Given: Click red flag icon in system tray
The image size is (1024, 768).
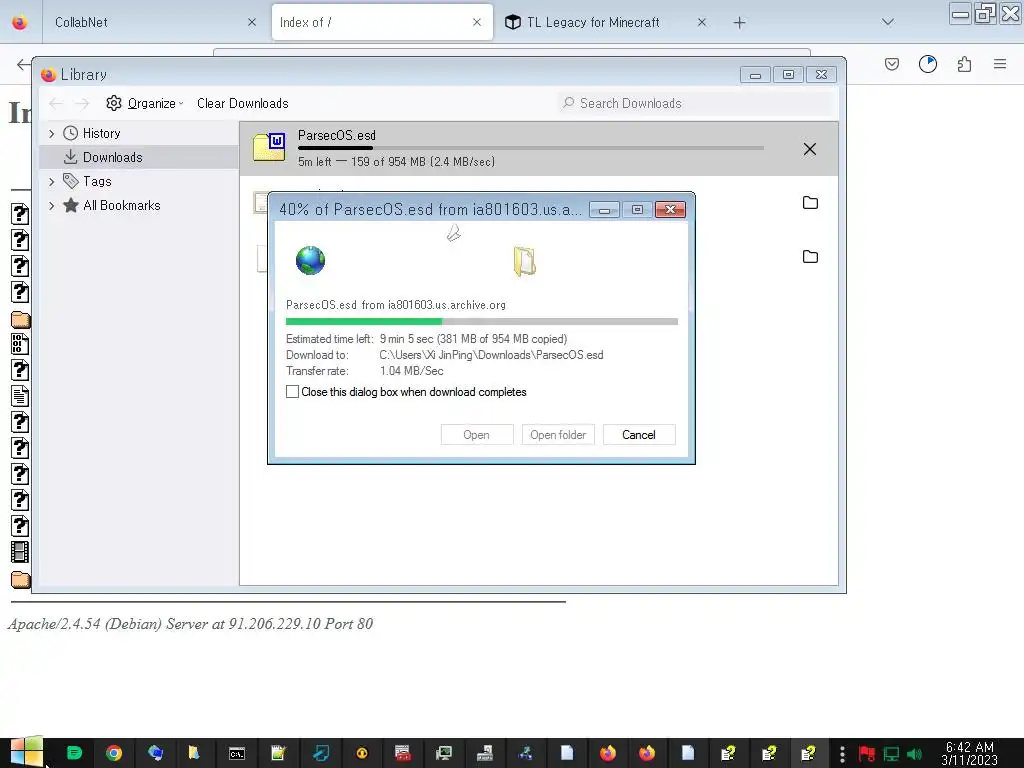Looking at the screenshot, I should click(x=867, y=754).
